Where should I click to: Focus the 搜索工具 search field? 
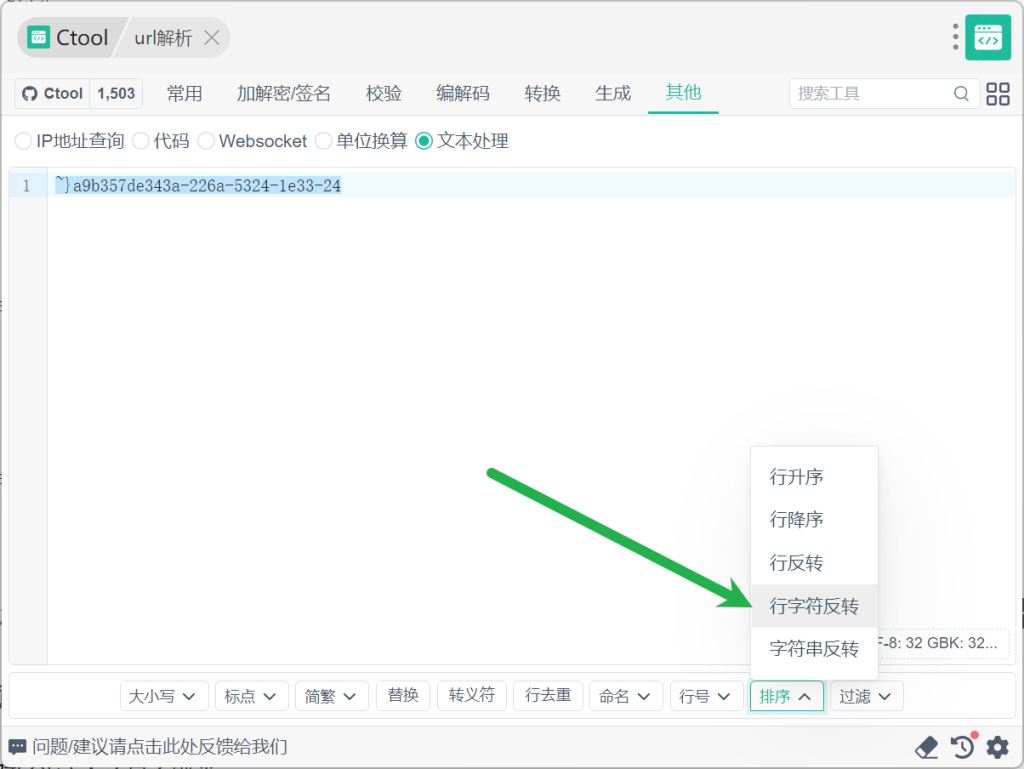click(x=870, y=94)
